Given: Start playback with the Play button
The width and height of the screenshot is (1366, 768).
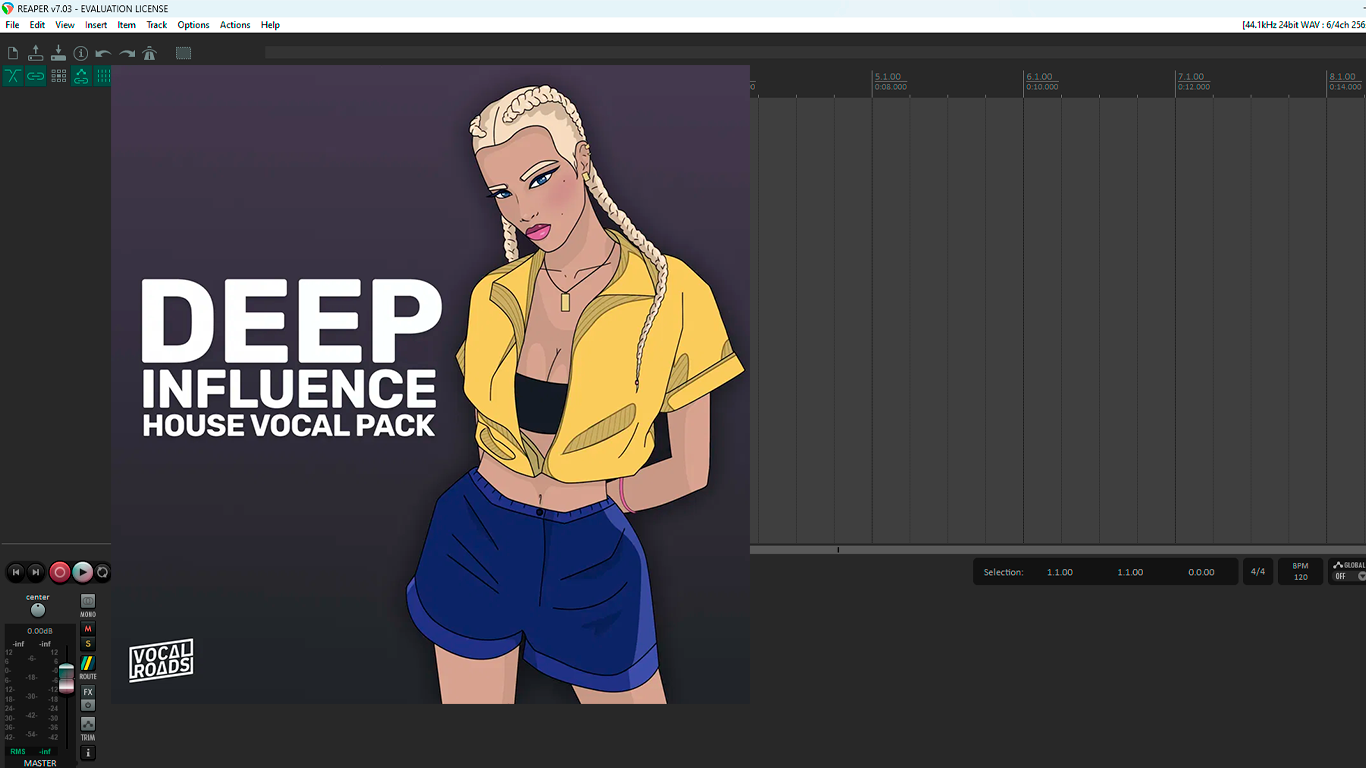Looking at the screenshot, I should point(83,572).
